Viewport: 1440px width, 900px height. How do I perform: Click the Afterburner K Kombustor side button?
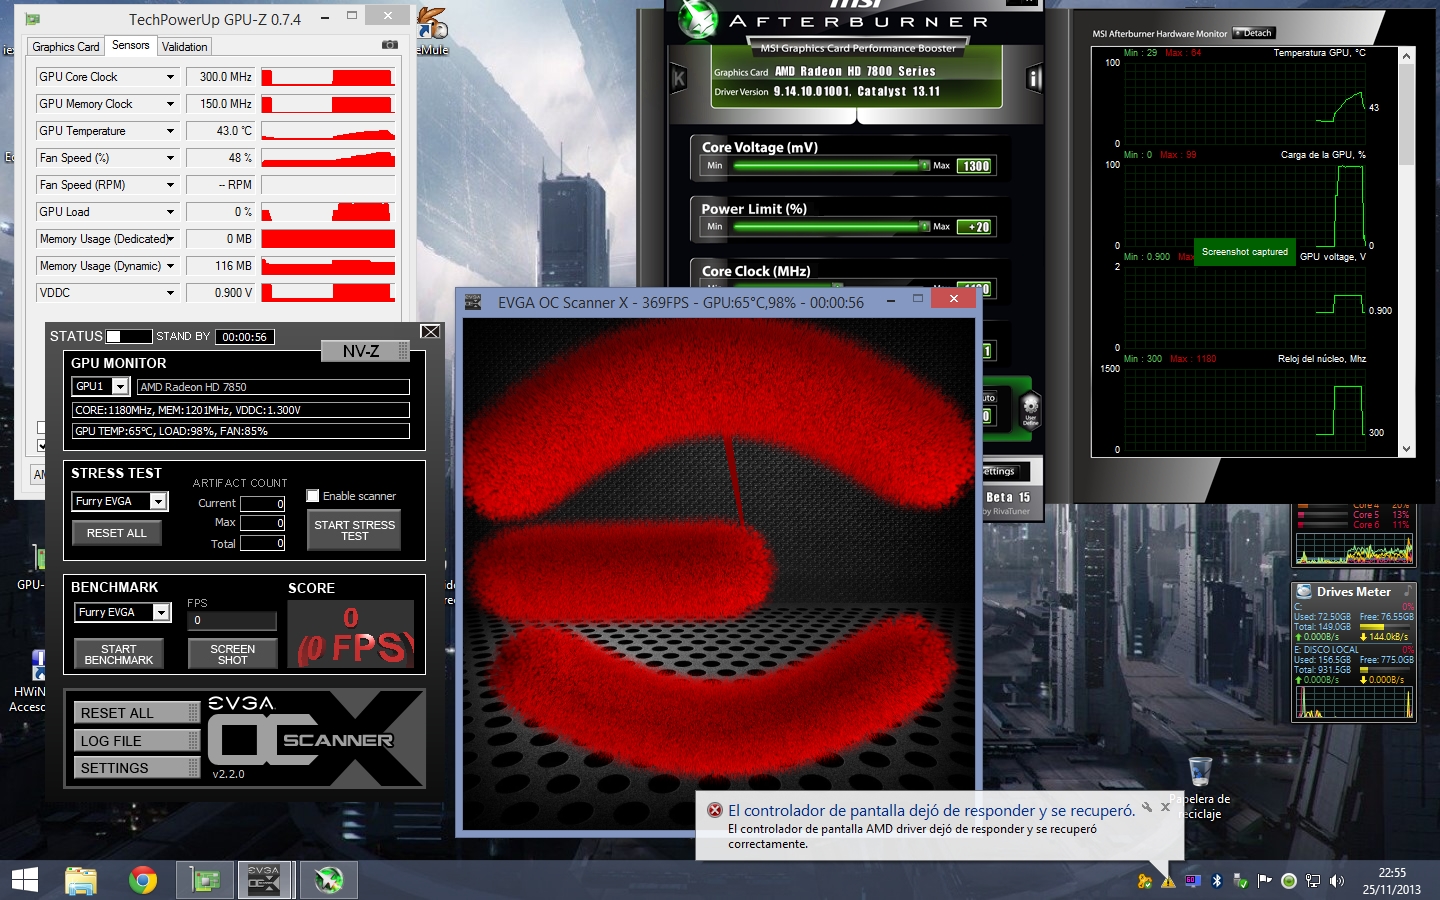point(679,78)
